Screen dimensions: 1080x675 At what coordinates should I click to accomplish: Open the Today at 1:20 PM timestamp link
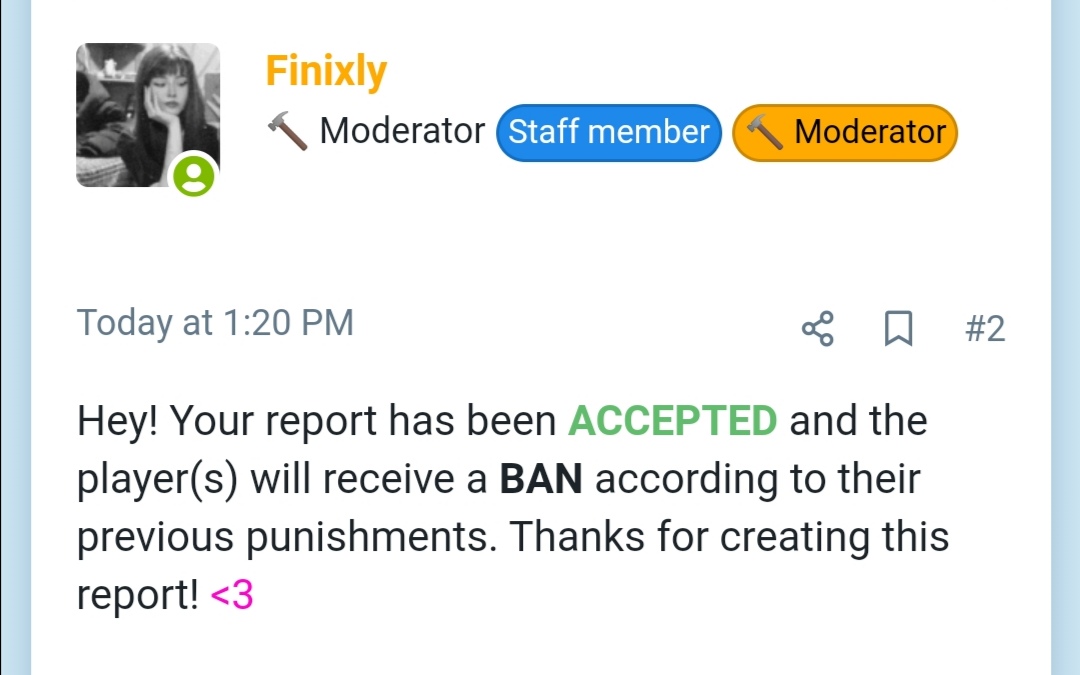tap(215, 322)
